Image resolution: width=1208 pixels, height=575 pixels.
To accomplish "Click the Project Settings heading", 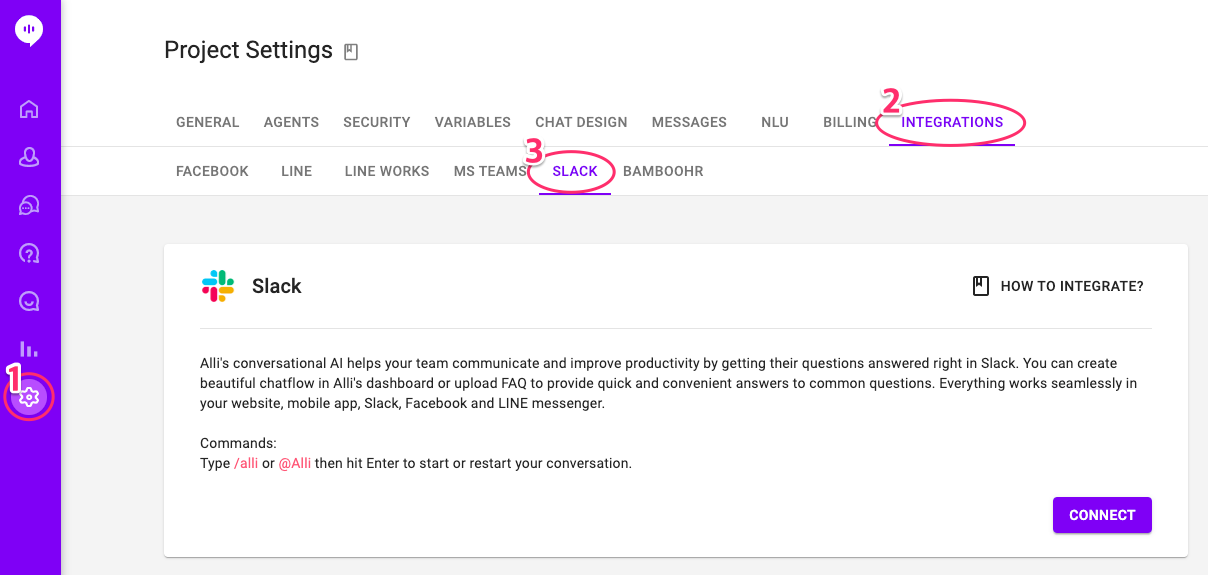I will (x=248, y=50).
